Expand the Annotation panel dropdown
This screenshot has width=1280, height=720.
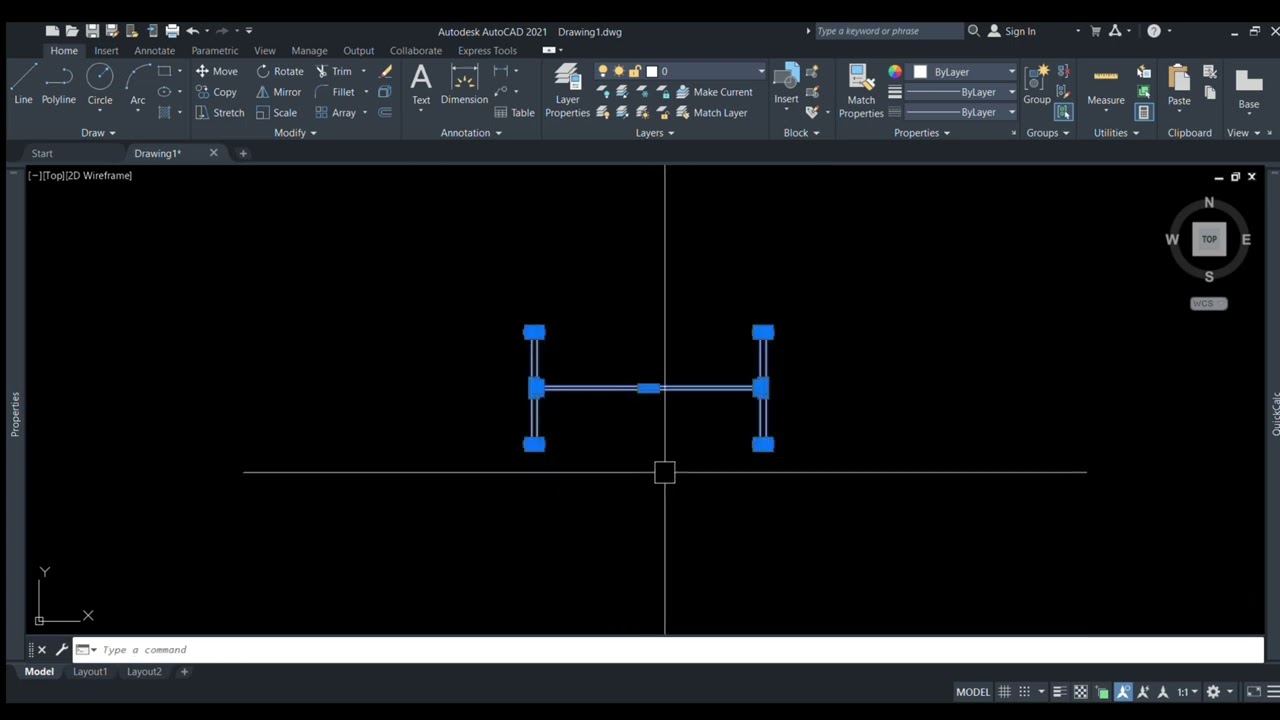pyautogui.click(x=471, y=133)
